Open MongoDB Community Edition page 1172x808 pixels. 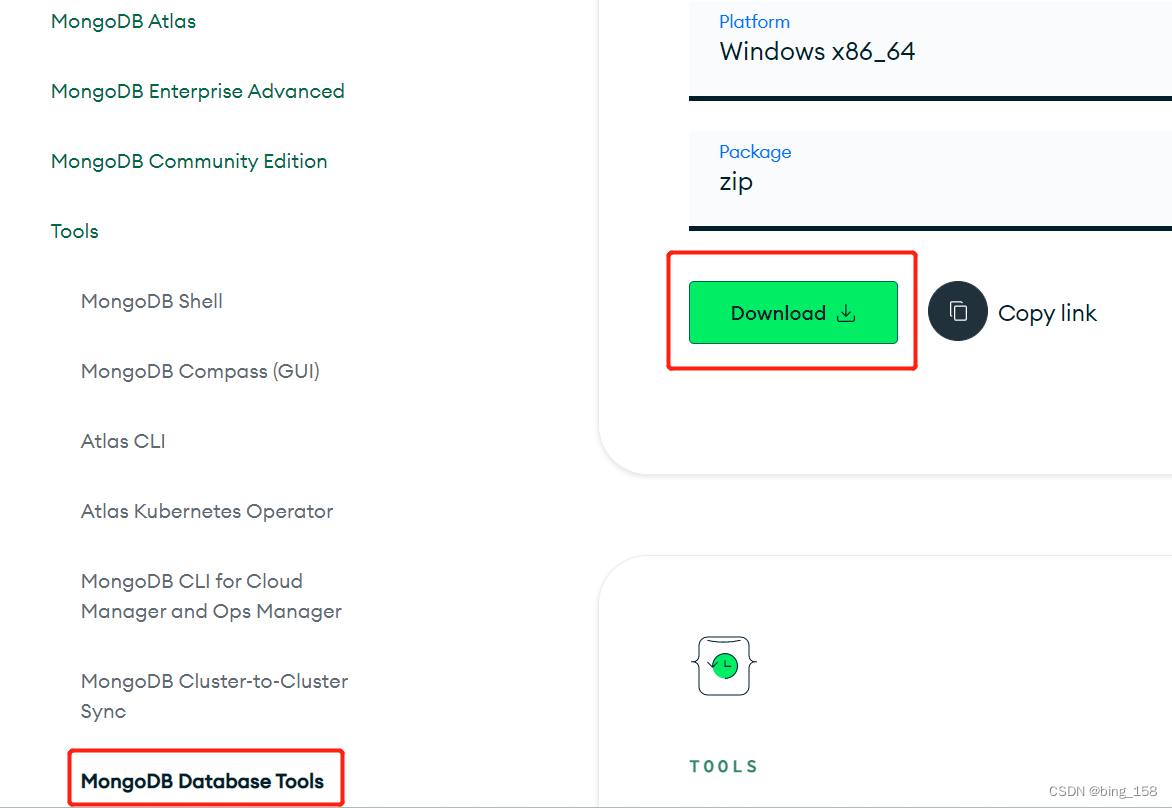(189, 161)
